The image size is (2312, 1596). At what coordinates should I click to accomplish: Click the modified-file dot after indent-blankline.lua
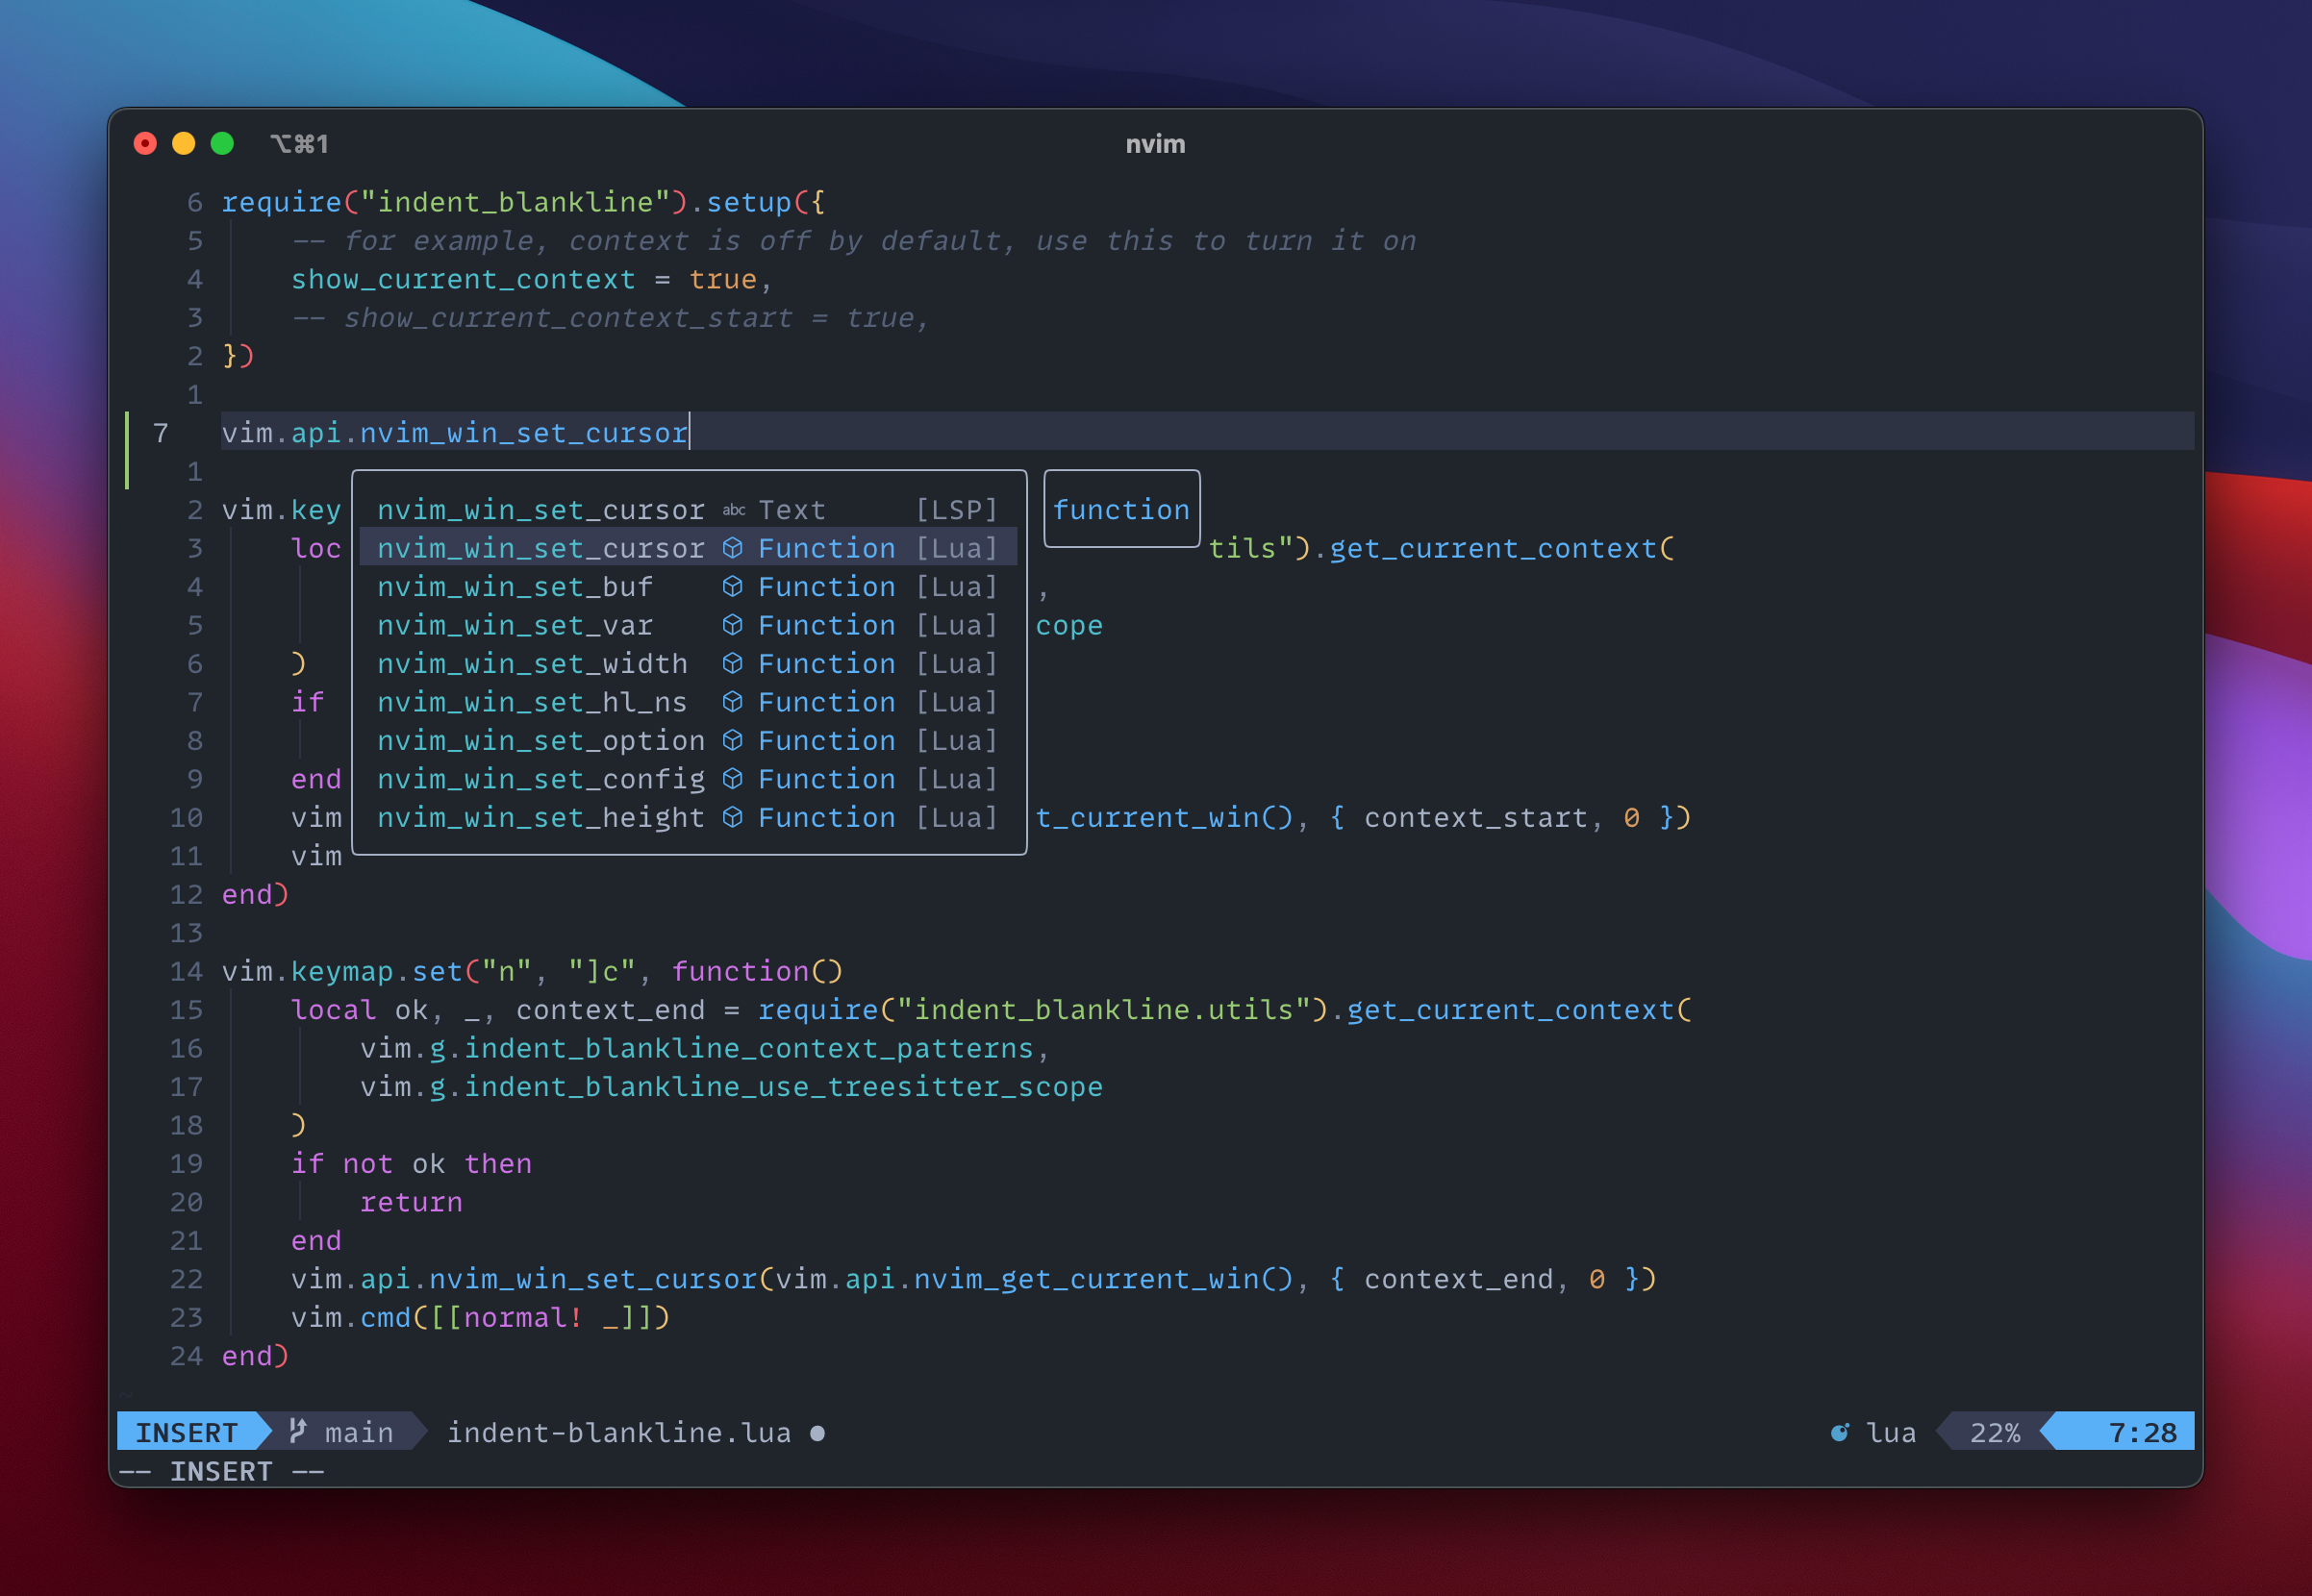coord(817,1433)
